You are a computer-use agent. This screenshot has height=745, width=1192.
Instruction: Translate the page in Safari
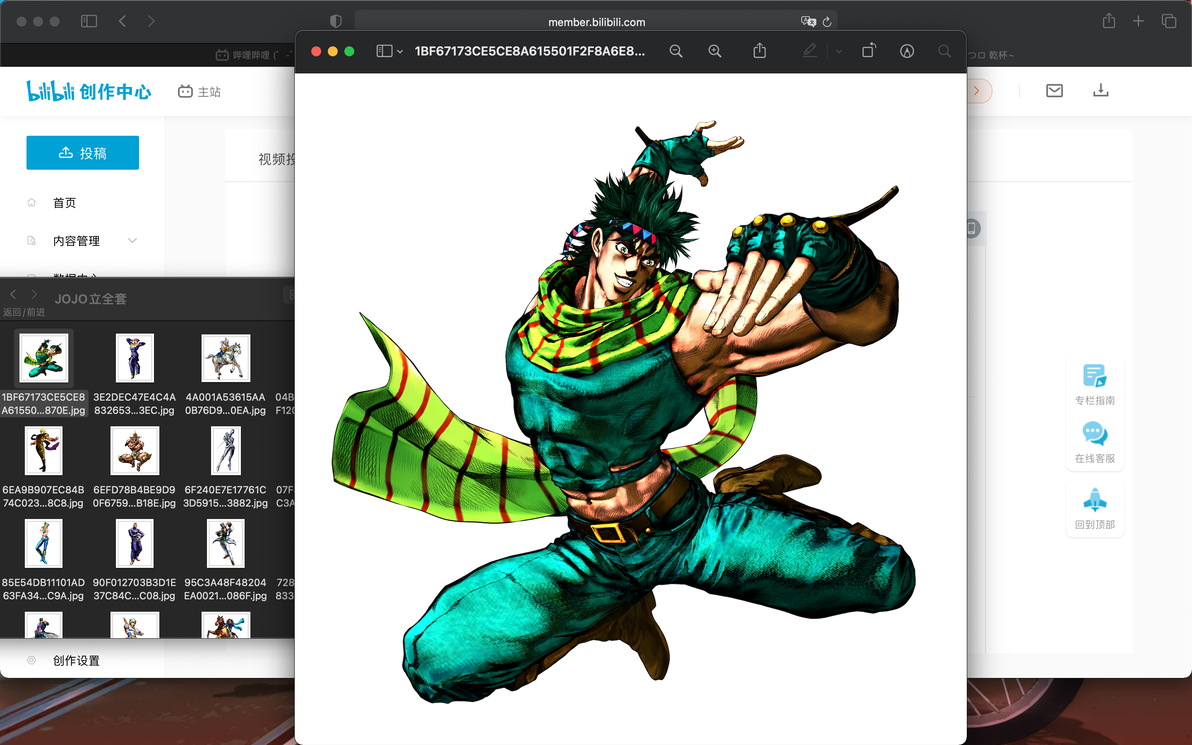coord(808,22)
